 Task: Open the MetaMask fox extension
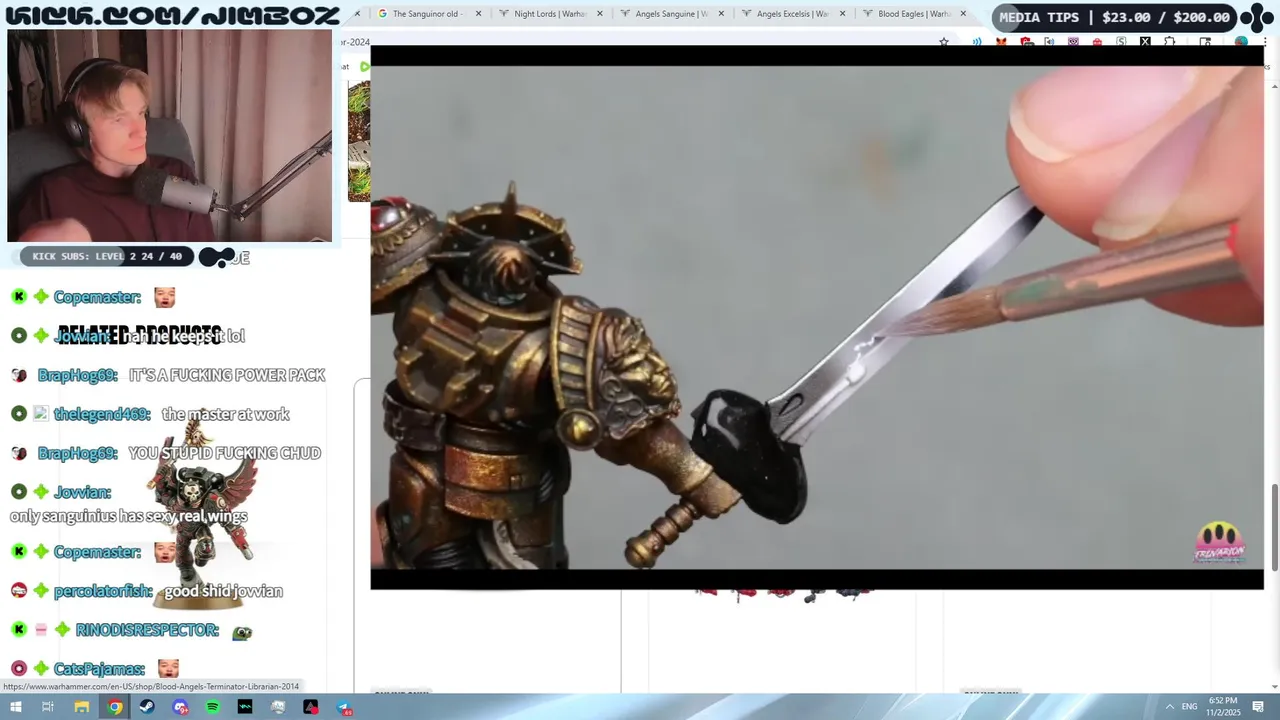pyautogui.click(x=1001, y=42)
